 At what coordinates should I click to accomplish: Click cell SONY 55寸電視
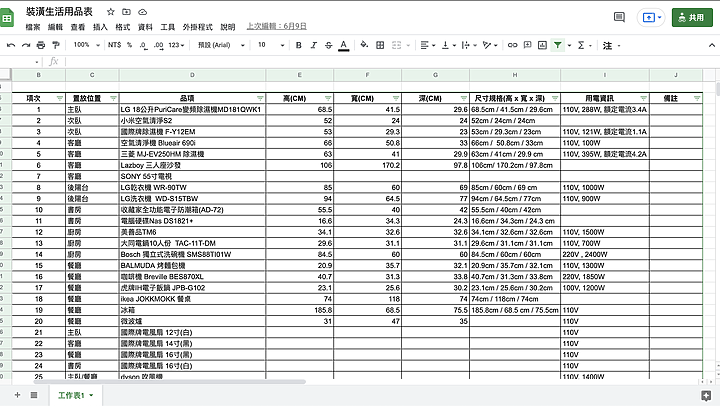point(192,176)
